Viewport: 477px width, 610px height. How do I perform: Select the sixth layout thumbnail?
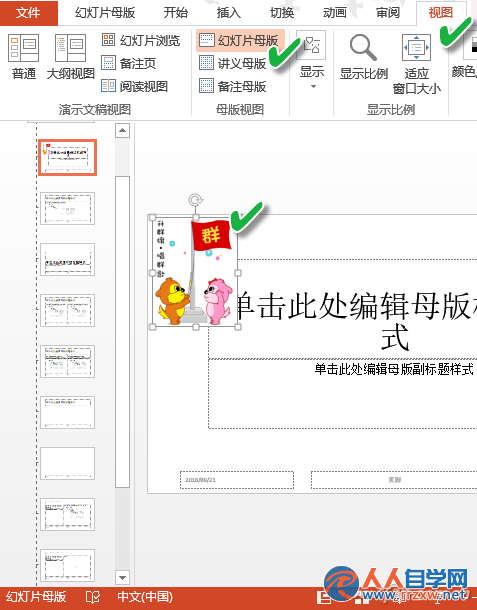pyautogui.click(x=67, y=412)
